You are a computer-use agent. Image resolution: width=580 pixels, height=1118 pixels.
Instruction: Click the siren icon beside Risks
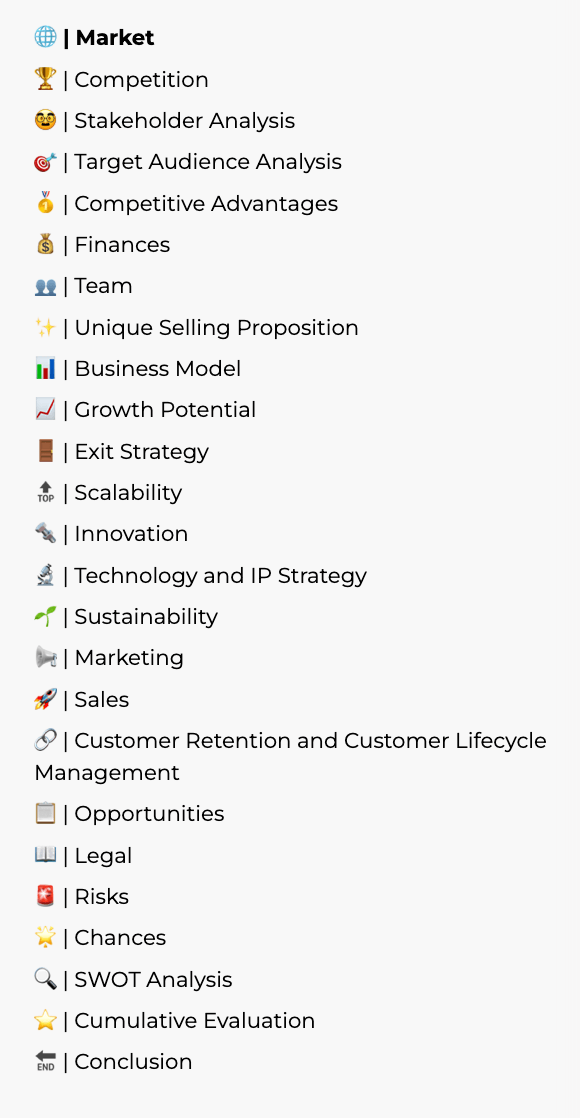click(x=46, y=896)
